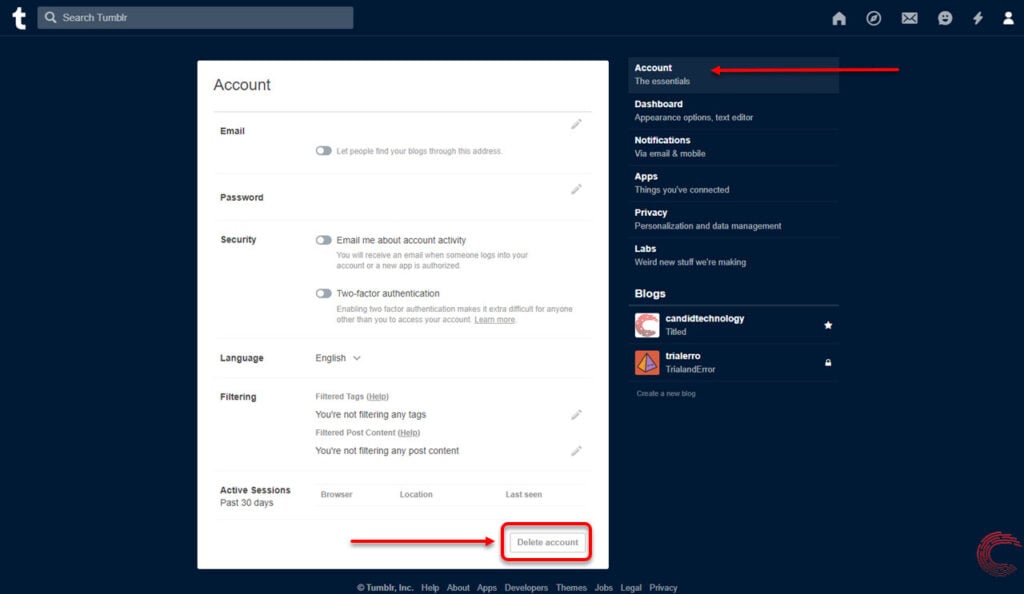This screenshot has height=594, width=1024.
Task: Open the candidtechnology blog avatar
Action: (647, 325)
